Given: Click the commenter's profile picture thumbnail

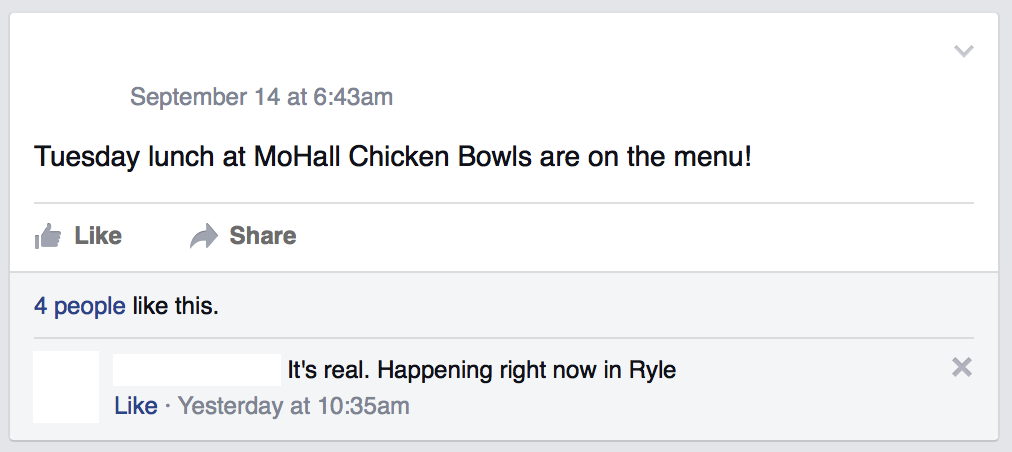Looking at the screenshot, I should [x=66, y=386].
